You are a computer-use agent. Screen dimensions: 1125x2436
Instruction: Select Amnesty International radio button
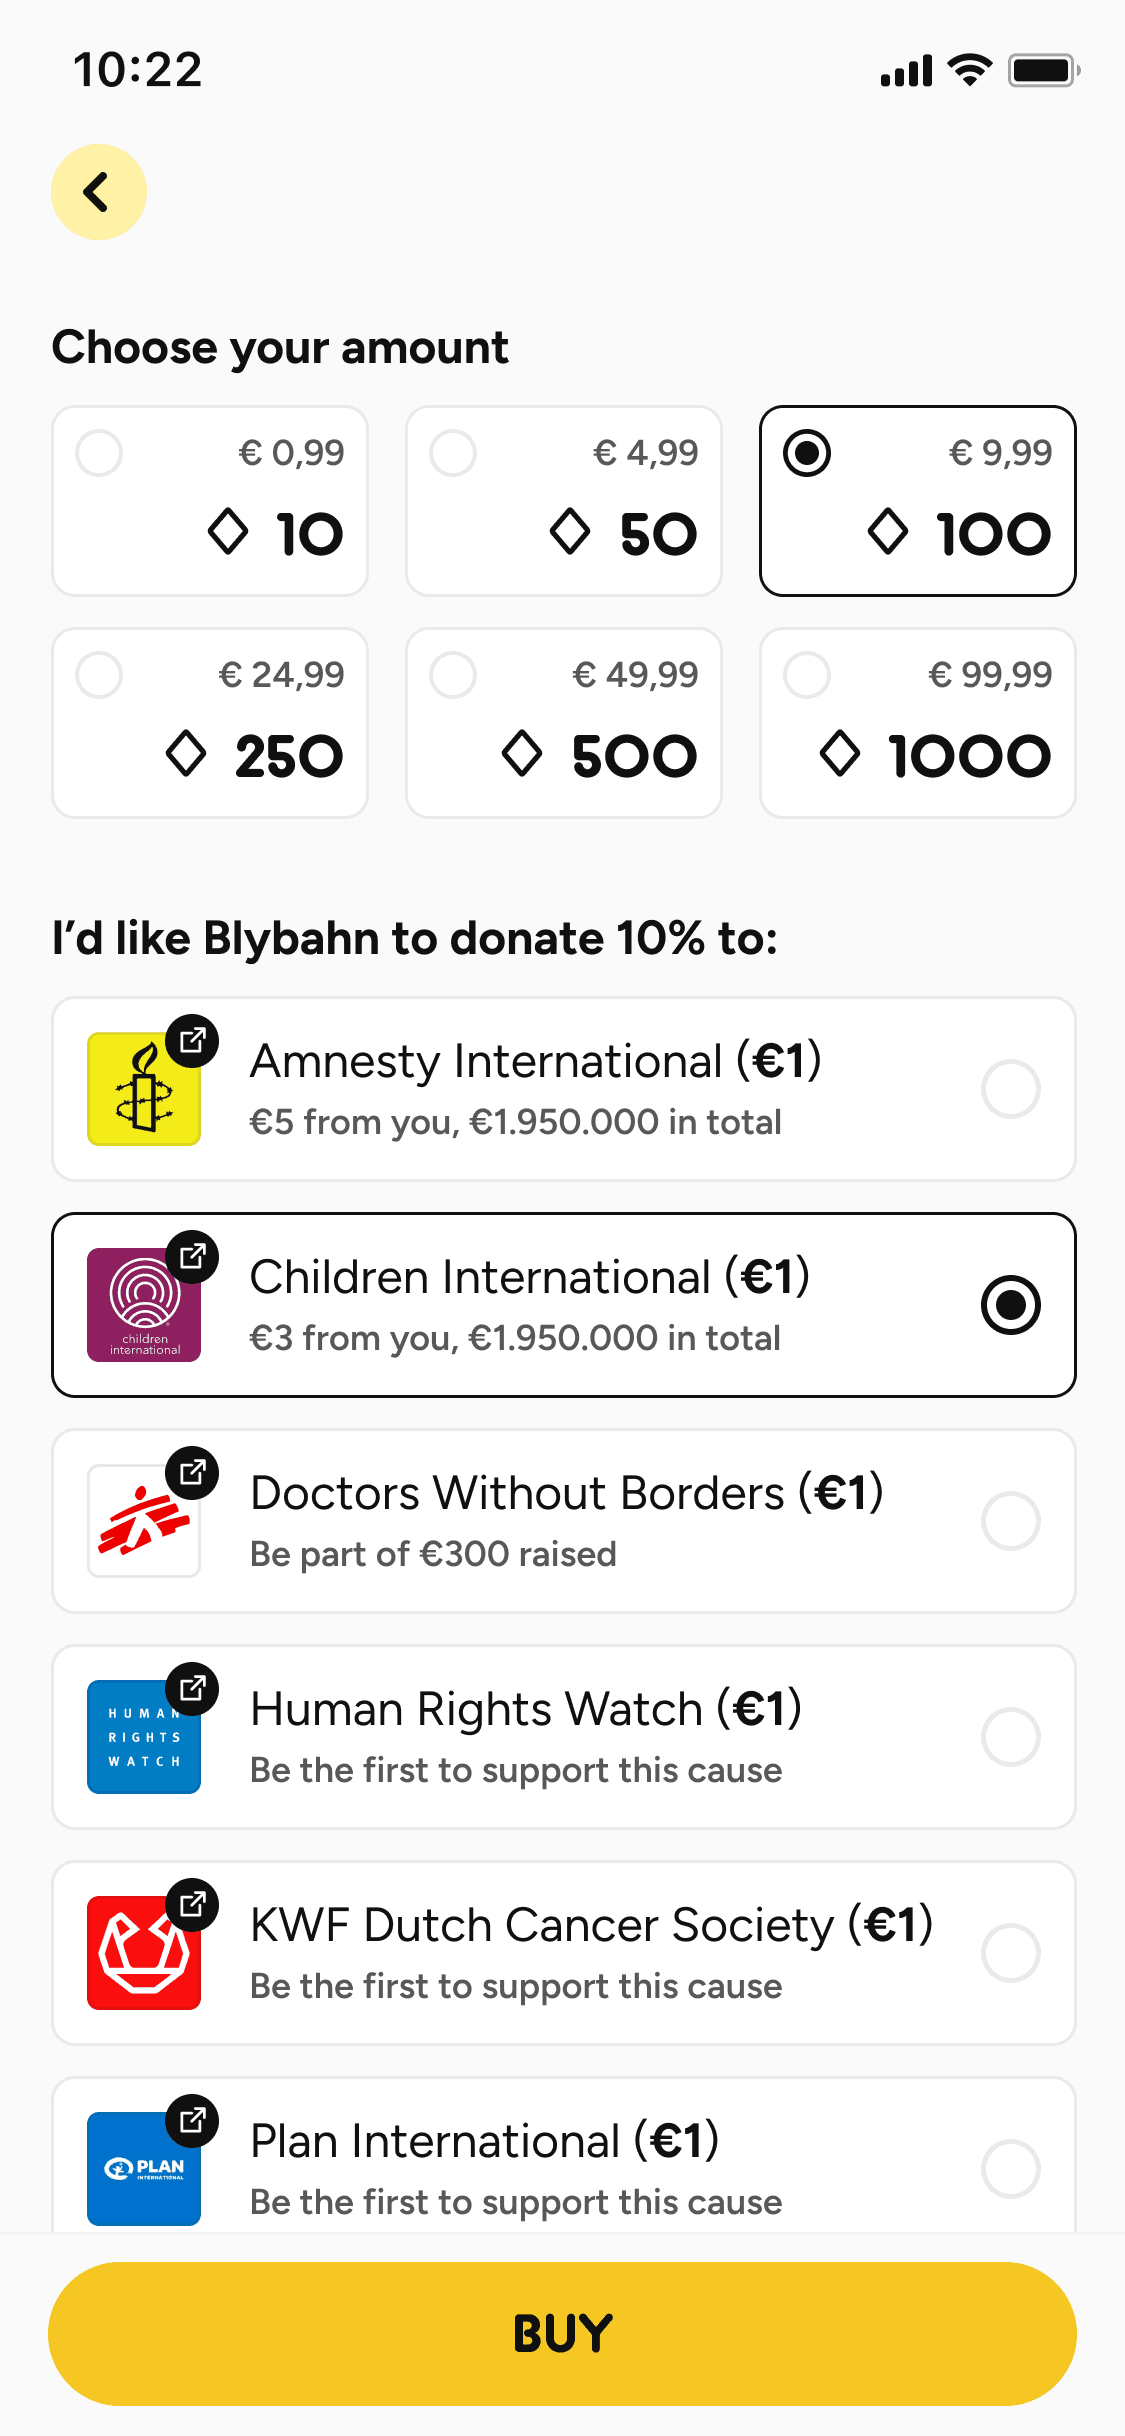1010,1089
